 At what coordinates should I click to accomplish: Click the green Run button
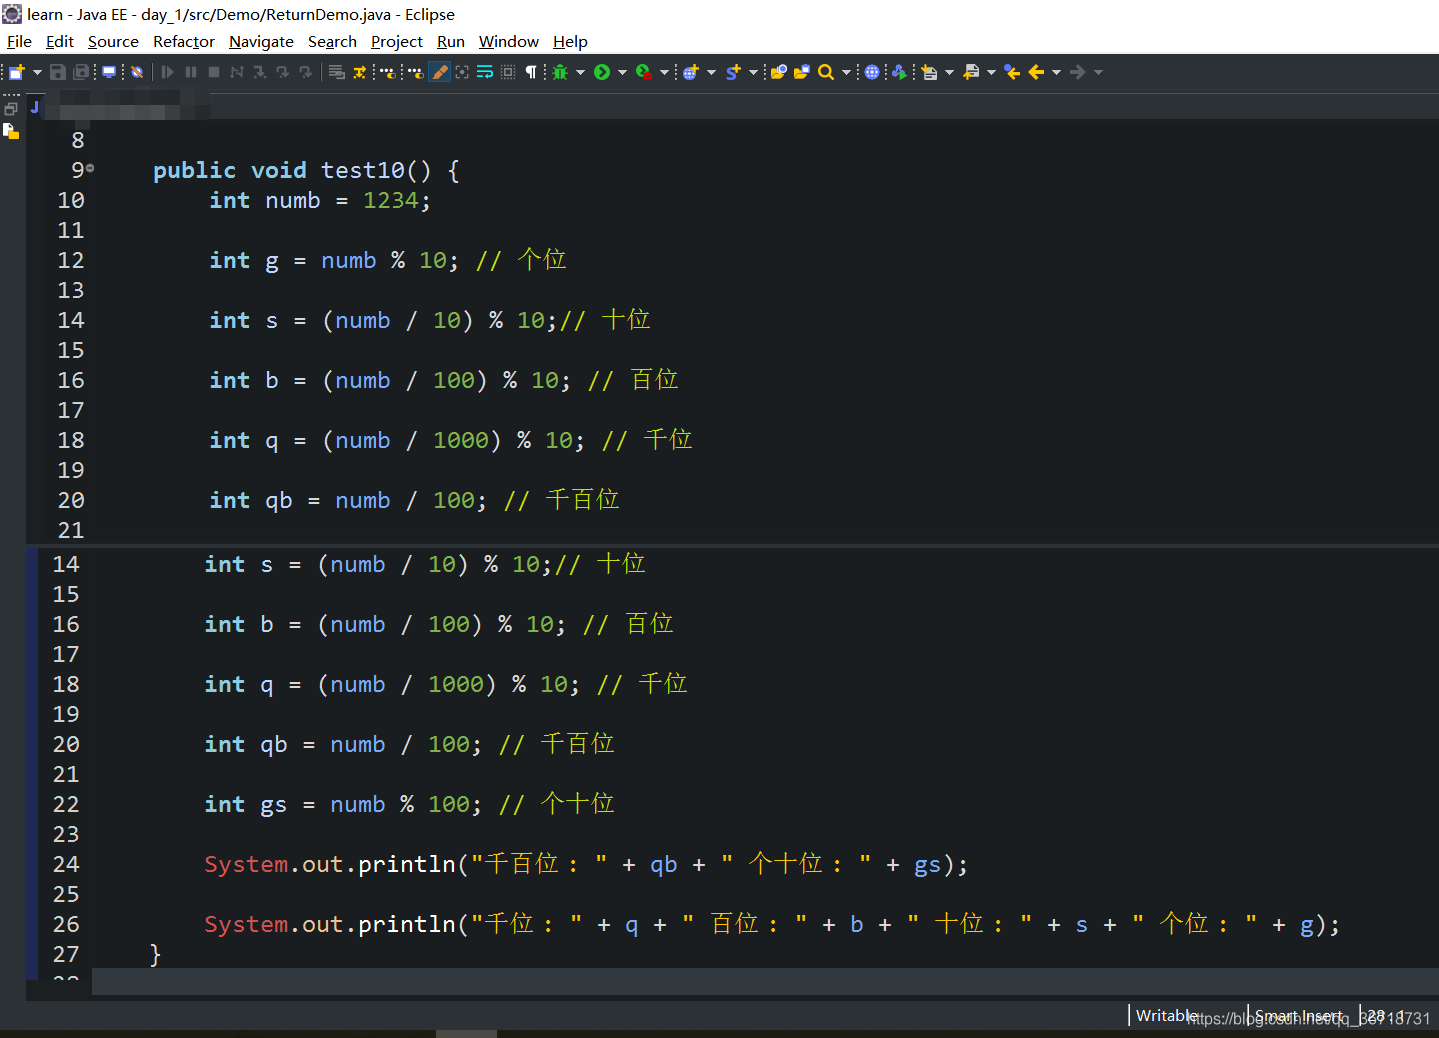pos(602,72)
